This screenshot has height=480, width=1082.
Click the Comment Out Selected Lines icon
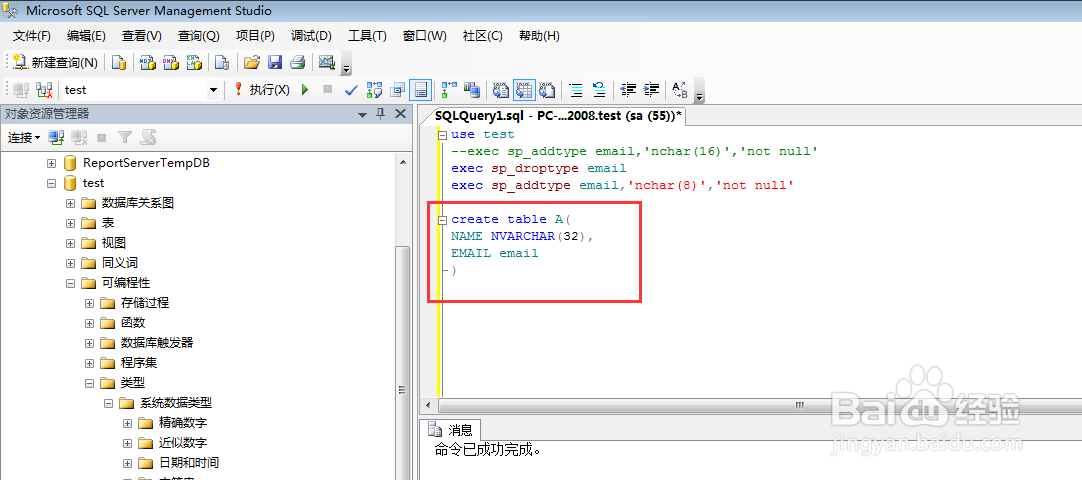pyautogui.click(x=576, y=90)
